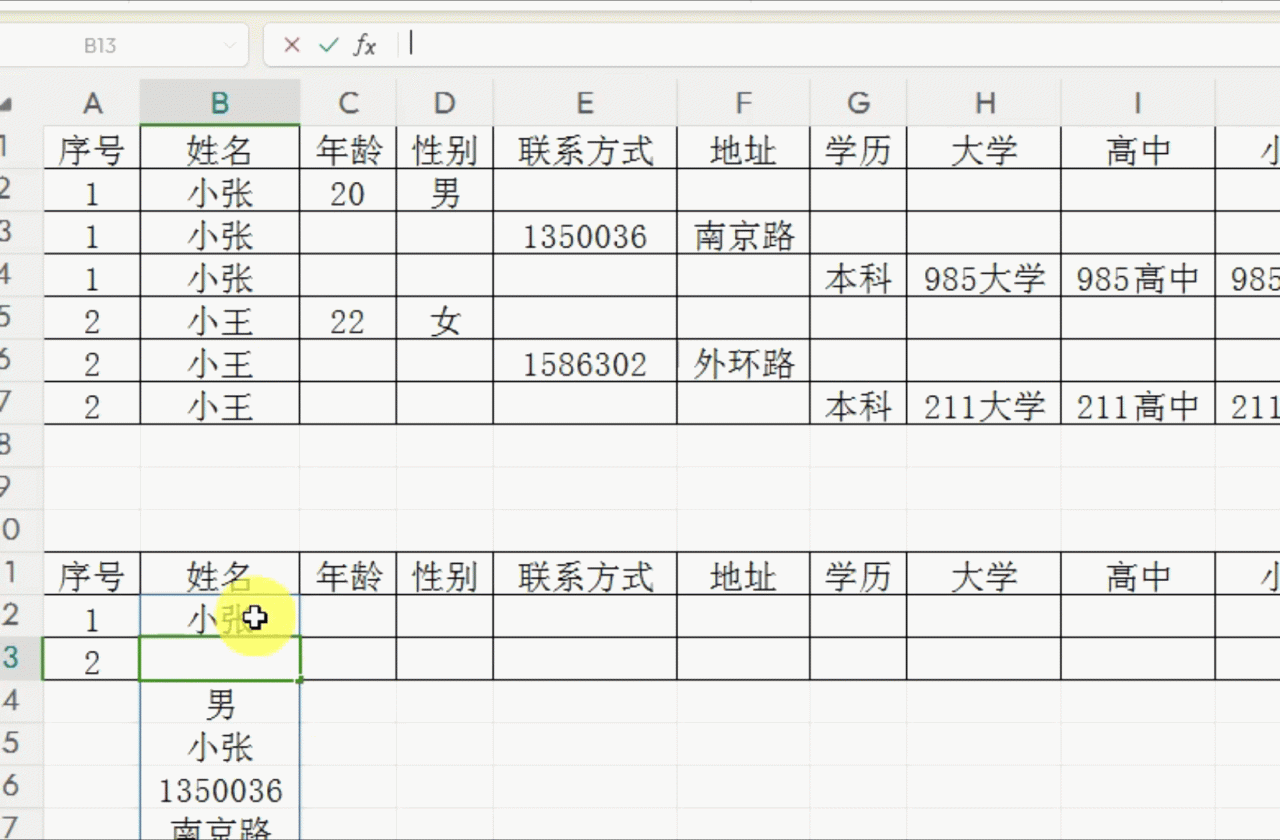Grab the fill handle of the active cell

tap(300, 680)
